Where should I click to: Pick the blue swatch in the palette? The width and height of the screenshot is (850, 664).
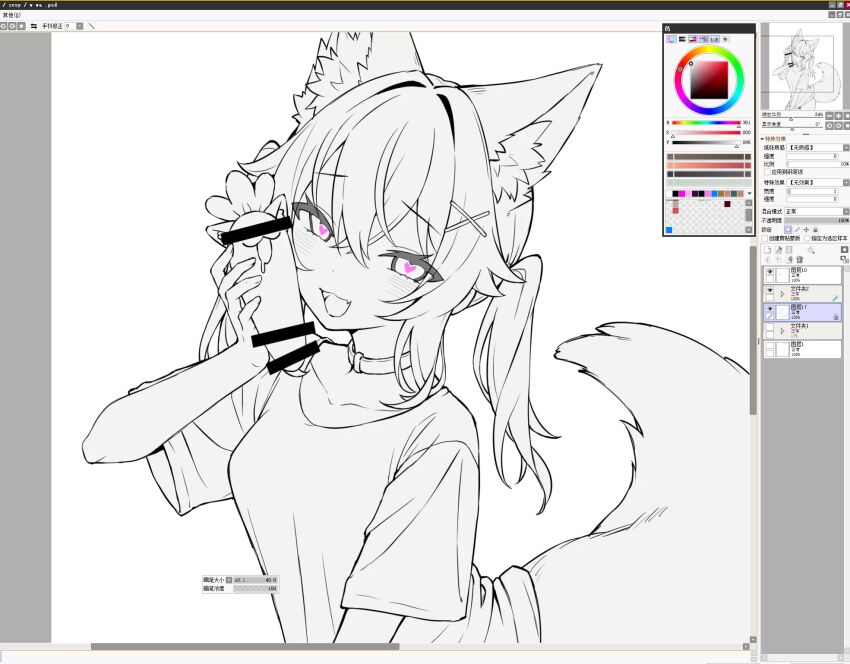(669, 230)
